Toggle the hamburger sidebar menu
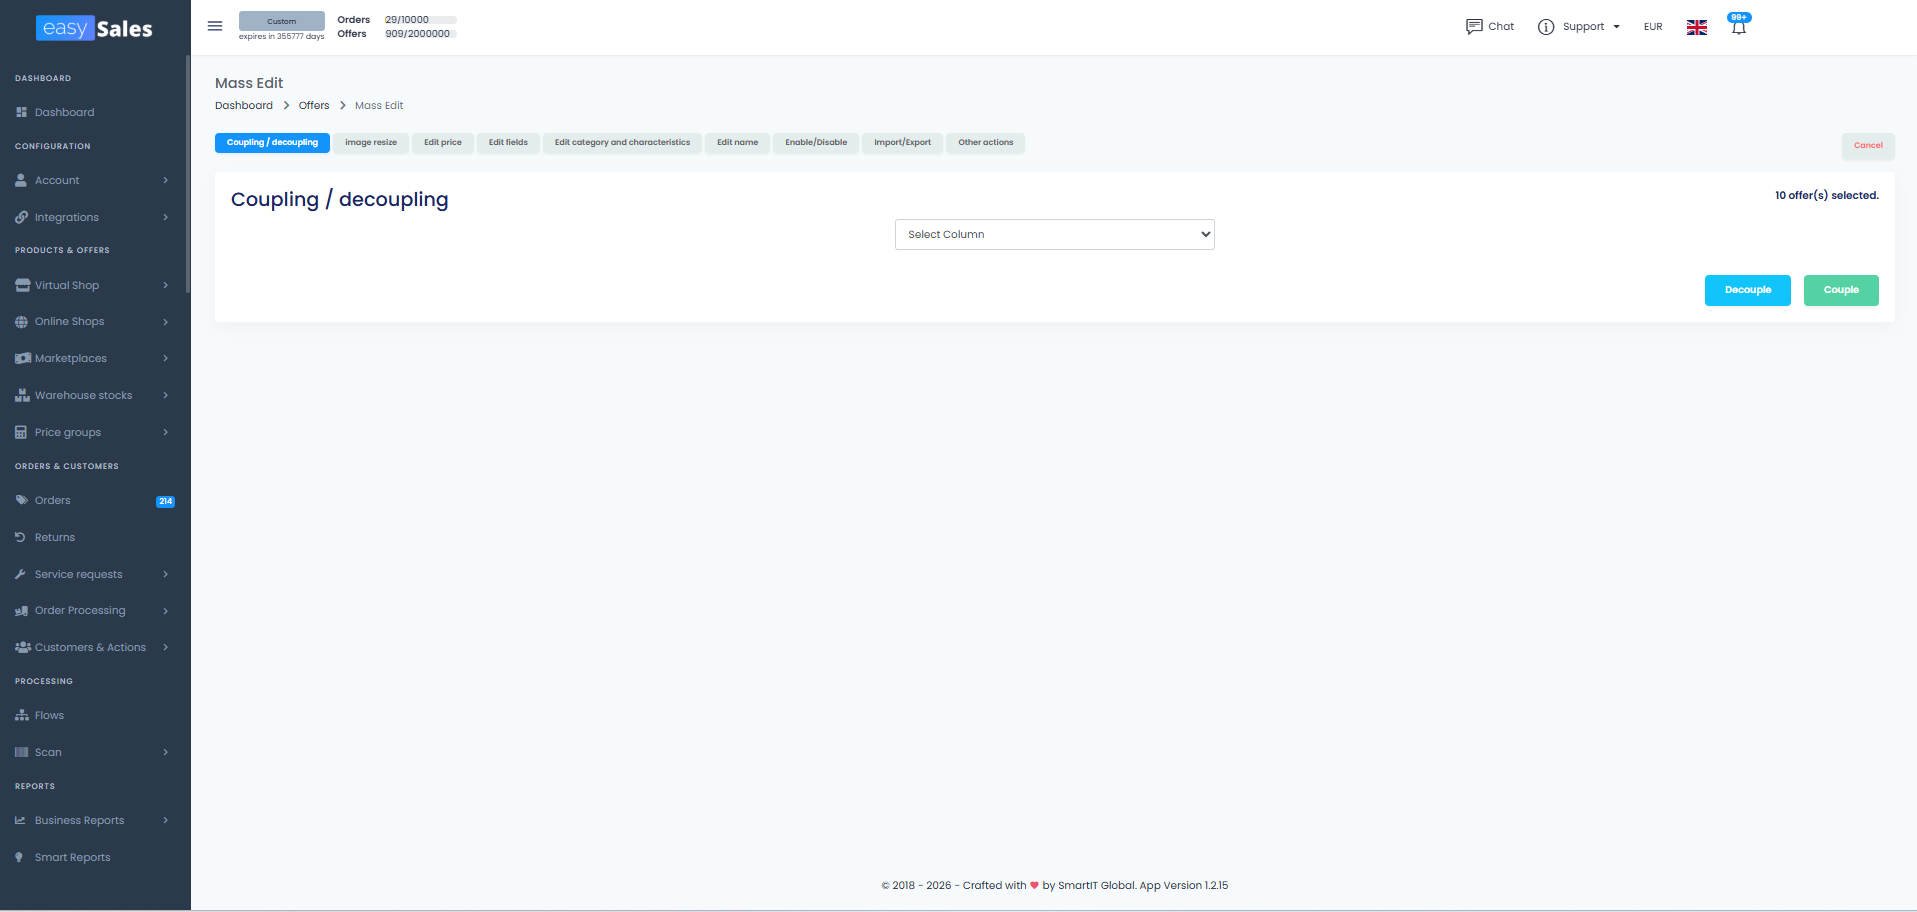 click(215, 26)
